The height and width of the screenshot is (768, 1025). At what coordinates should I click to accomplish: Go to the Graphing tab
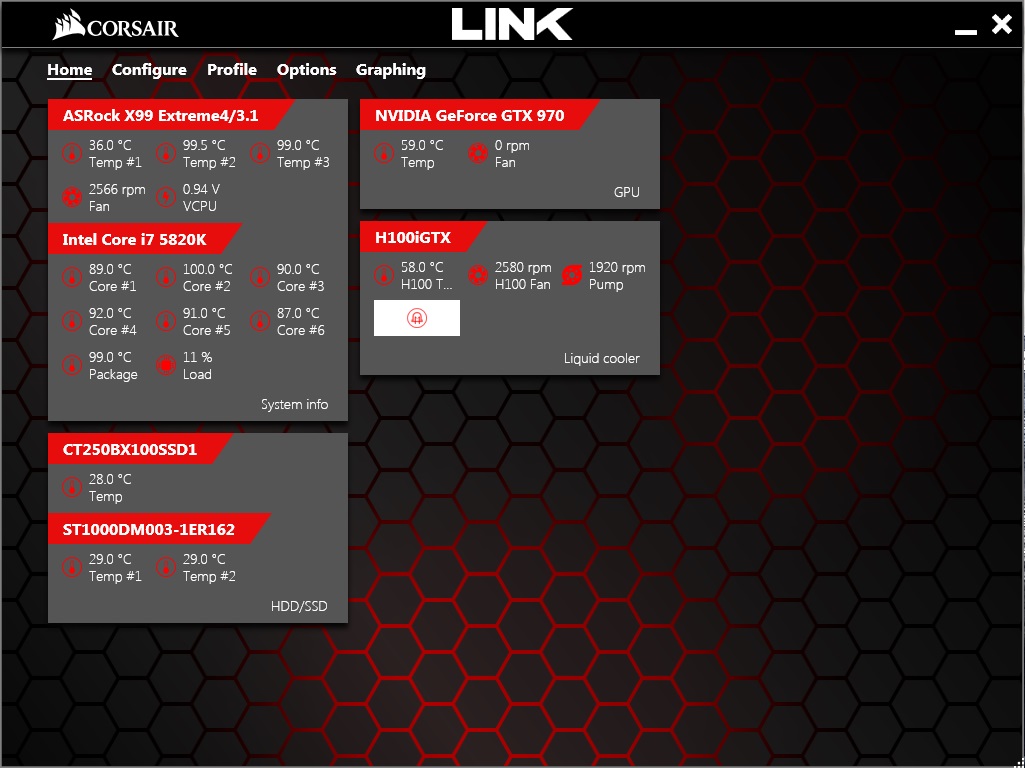(x=390, y=70)
